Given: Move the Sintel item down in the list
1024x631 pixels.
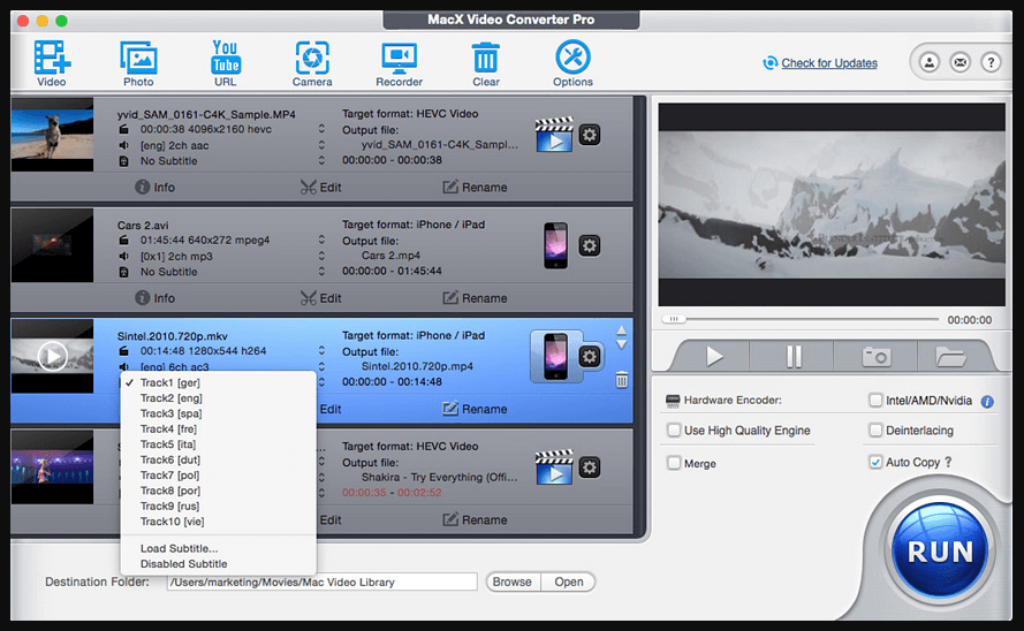Looking at the screenshot, I should click(x=622, y=344).
